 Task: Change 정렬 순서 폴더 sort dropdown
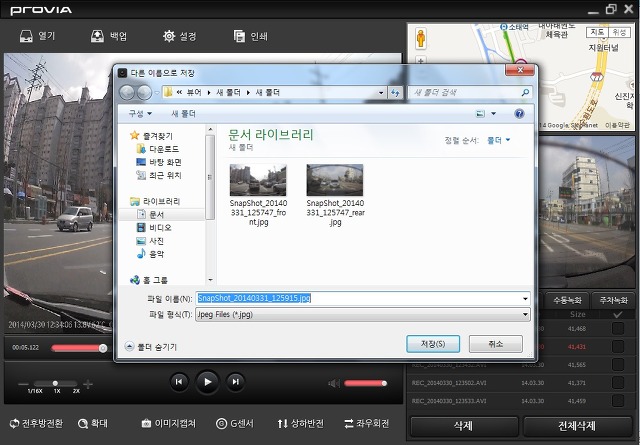pyautogui.click(x=498, y=140)
